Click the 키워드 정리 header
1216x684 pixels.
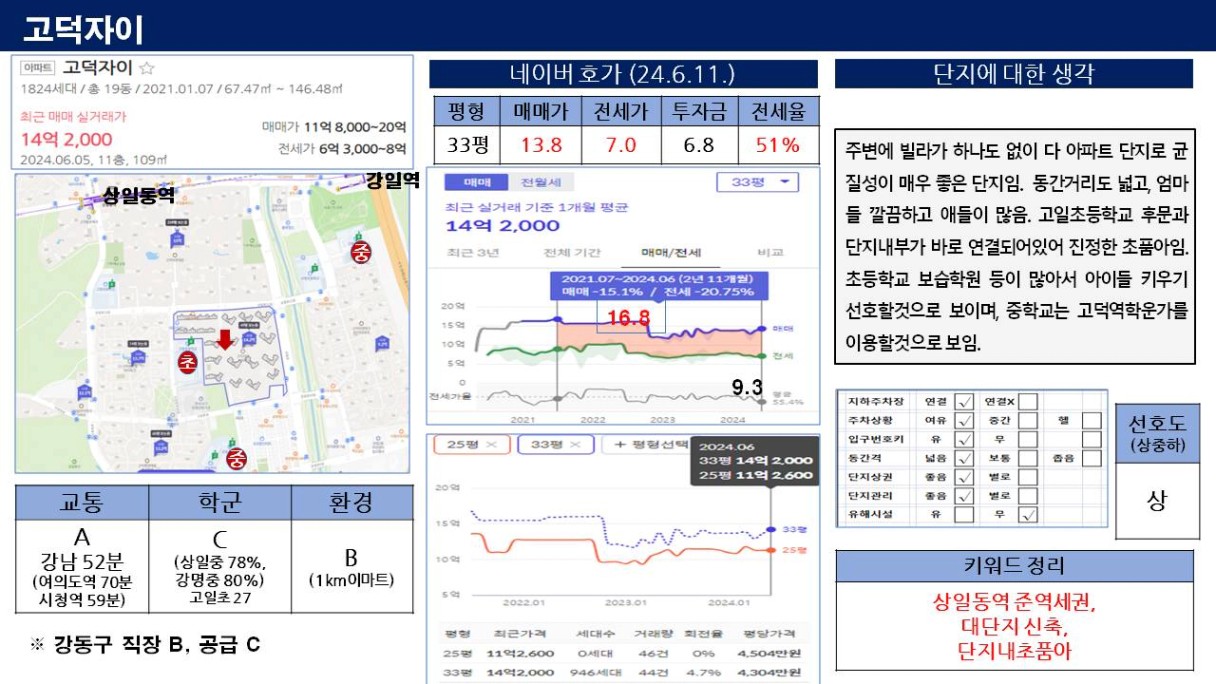tap(1014, 567)
